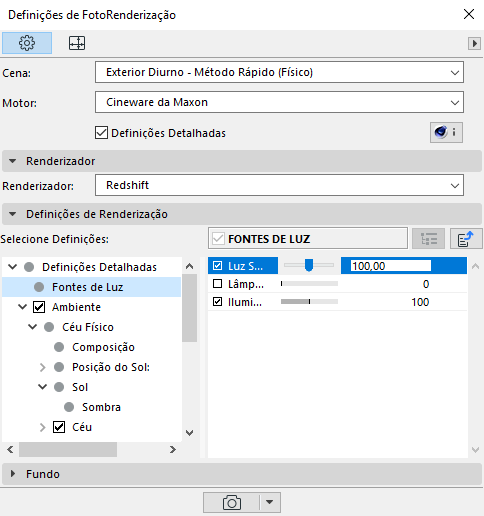Adjust the Luz S... intensity slider
Image resolution: width=484 pixels, height=516 pixels.
pyautogui.click(x=309, y=265)
